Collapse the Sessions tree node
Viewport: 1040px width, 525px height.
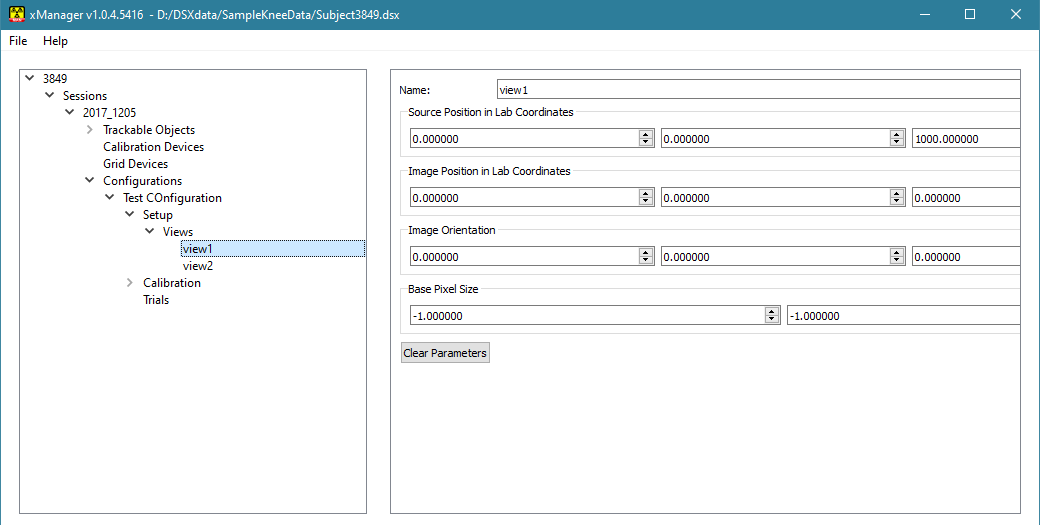click(x=49, y=95)
